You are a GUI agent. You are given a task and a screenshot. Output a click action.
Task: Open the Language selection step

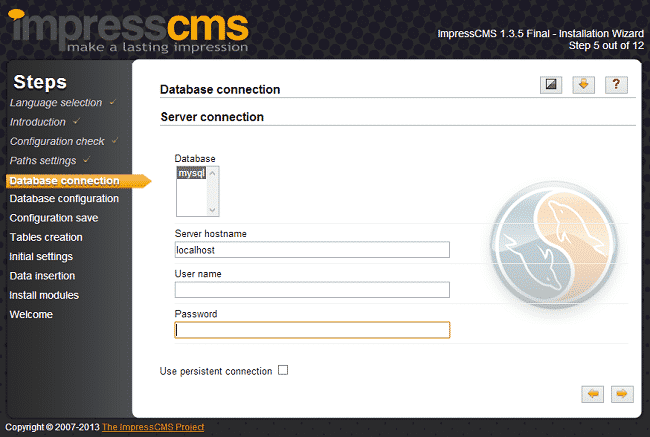point(56,103)
